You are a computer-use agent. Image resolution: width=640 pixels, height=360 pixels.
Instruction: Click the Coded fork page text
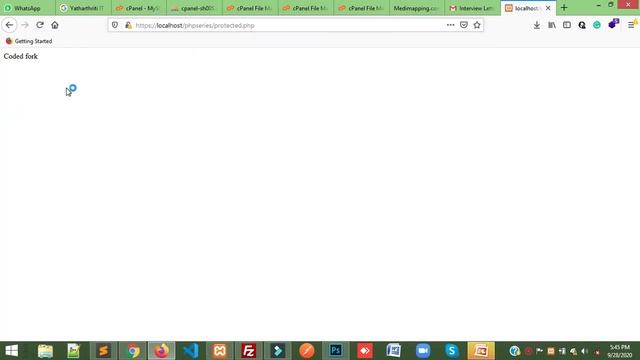(x=21, y=56)
